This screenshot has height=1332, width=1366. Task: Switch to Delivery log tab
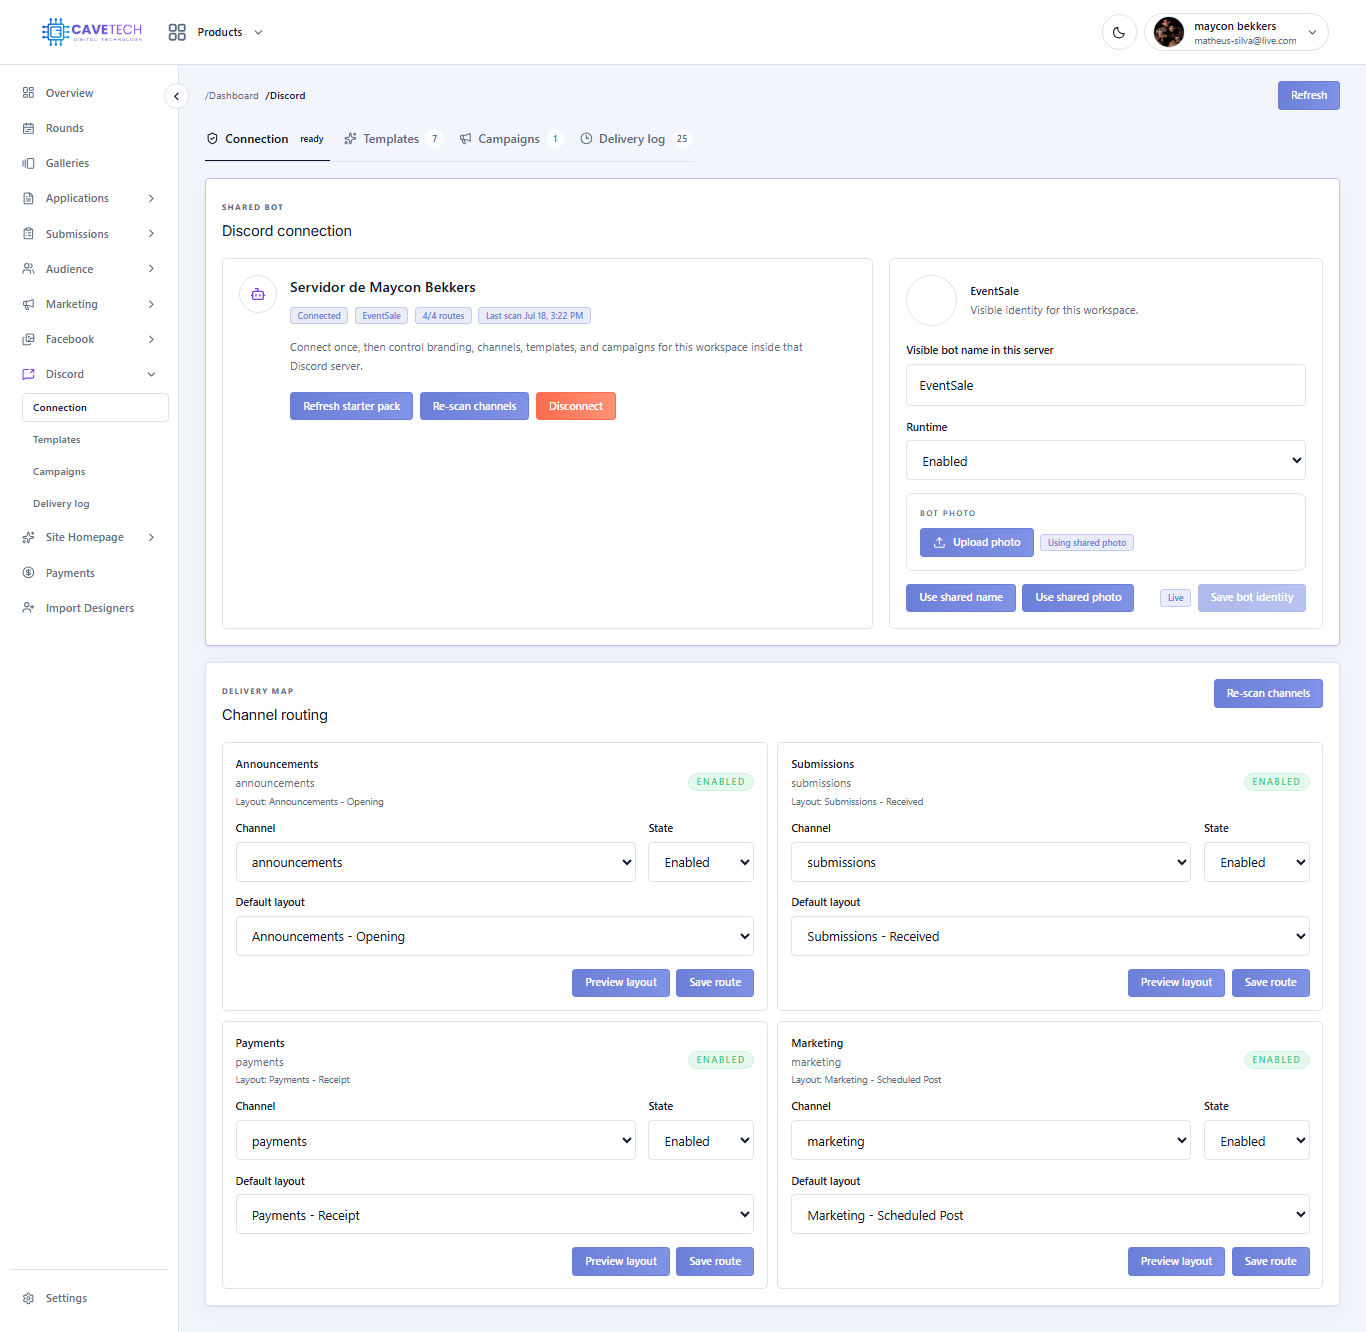[635, 139]
